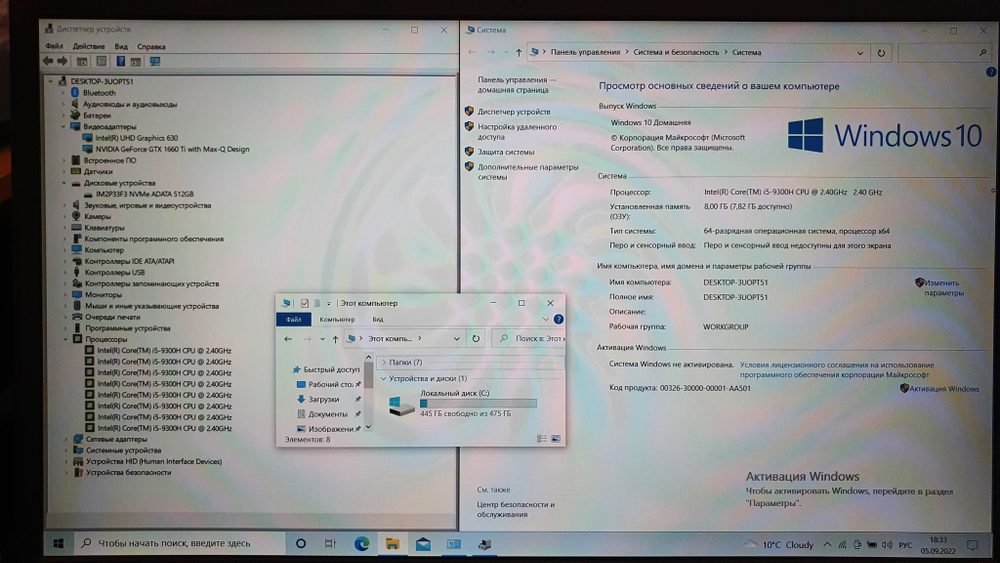Click taskbar search box
1000x563 pixels.
[x=180, y=544]
